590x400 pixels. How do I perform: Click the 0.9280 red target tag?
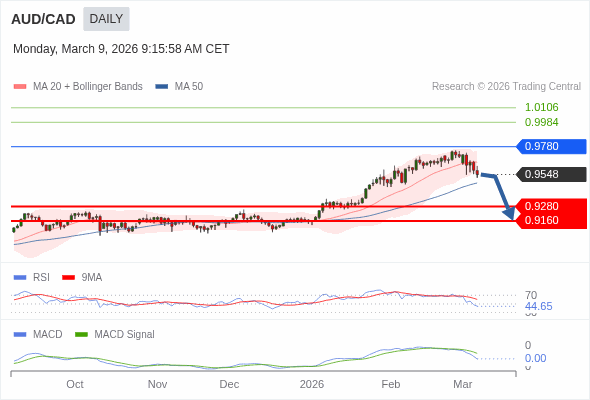[552, 206]
